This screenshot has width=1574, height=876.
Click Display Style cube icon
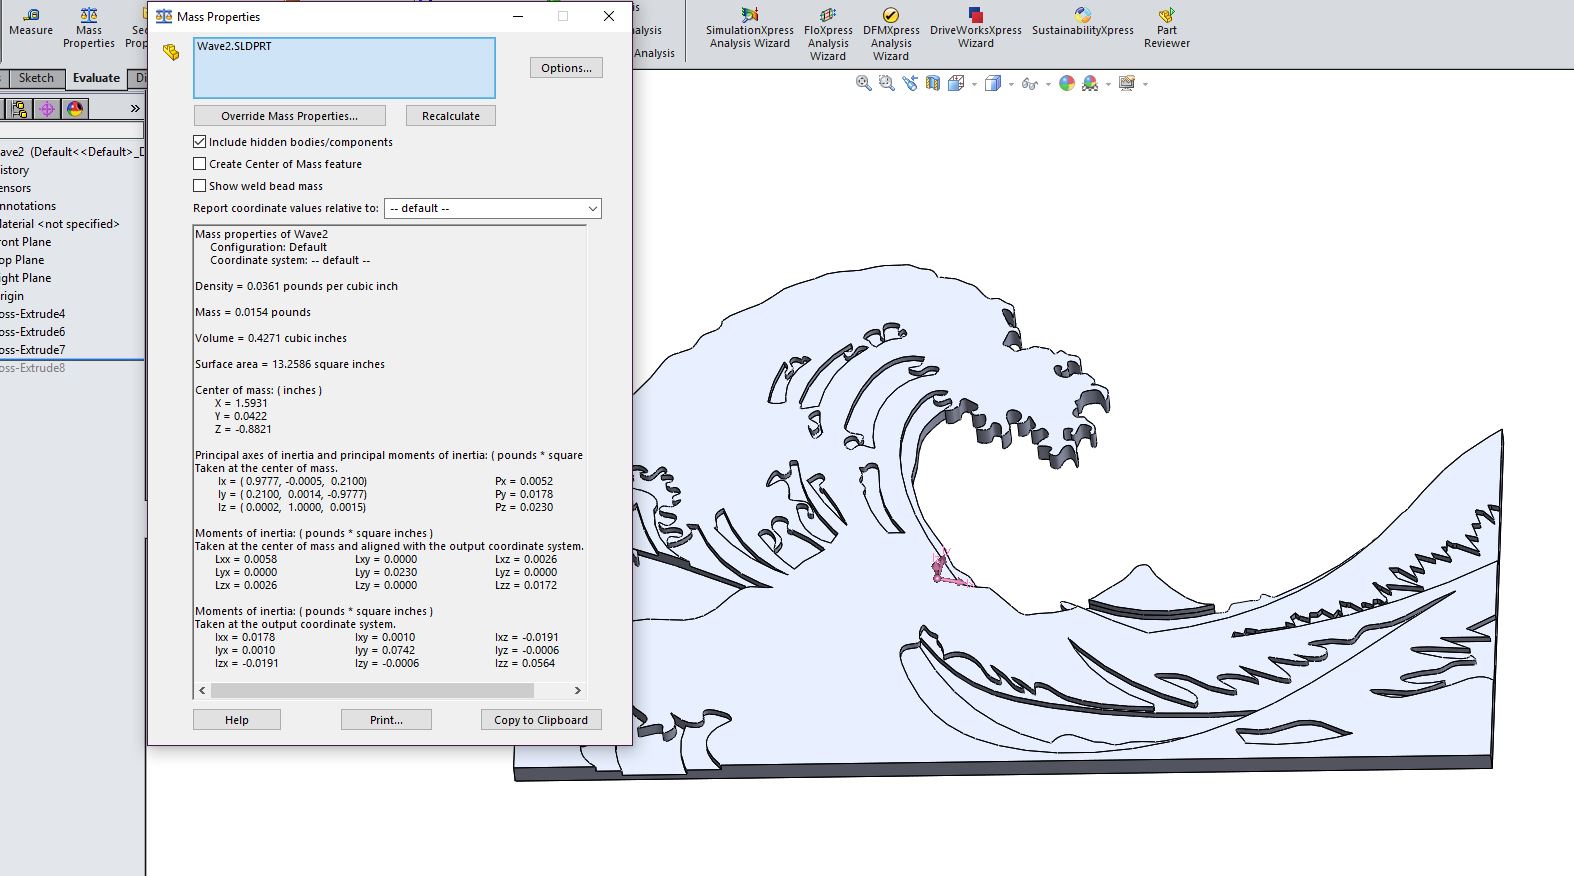[x=993, y=84]
